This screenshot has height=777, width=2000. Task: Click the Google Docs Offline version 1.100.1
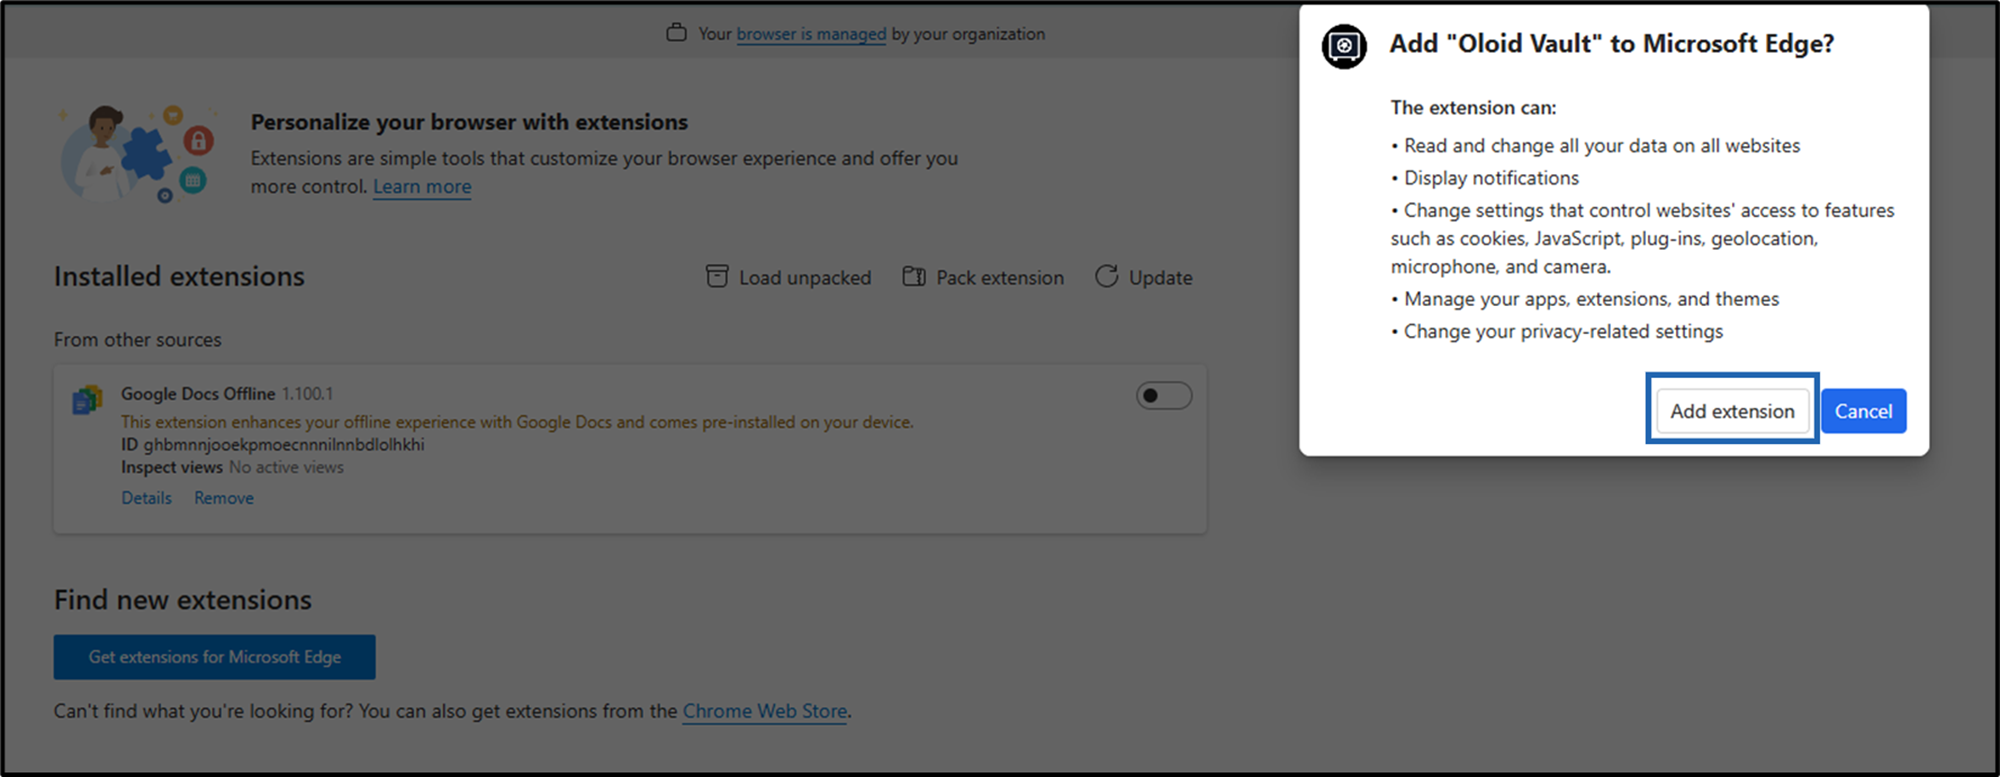point(307,394)
